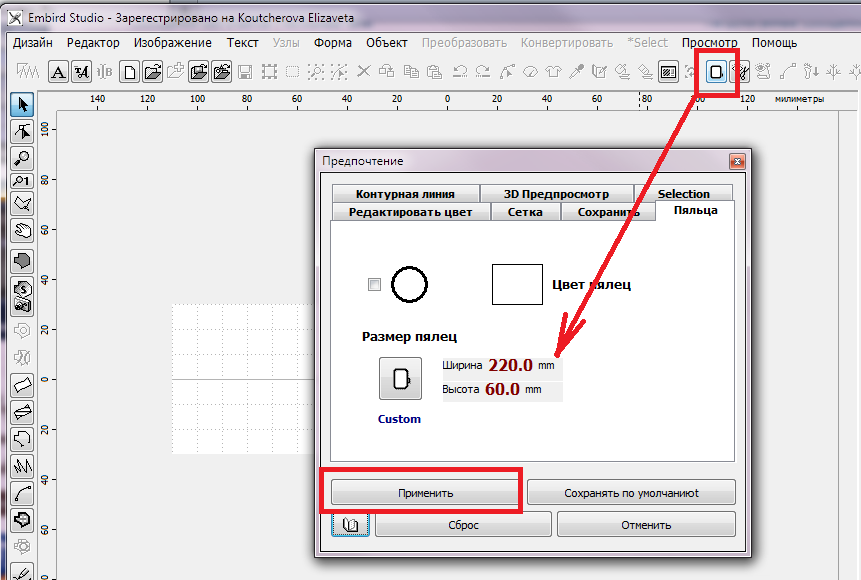Screen dimensions: 861x580
Task: Click the Отменить button
Action: pos(645,524)
